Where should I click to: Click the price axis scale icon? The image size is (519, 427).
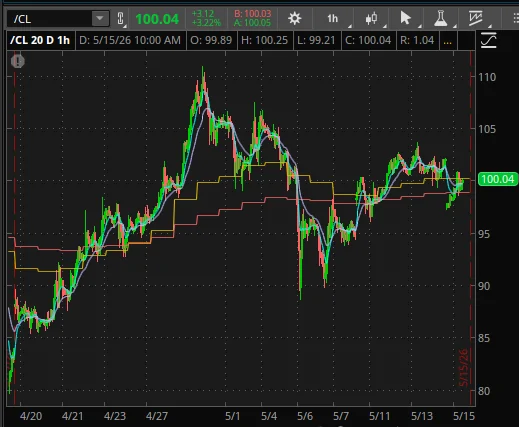(489, 41)
